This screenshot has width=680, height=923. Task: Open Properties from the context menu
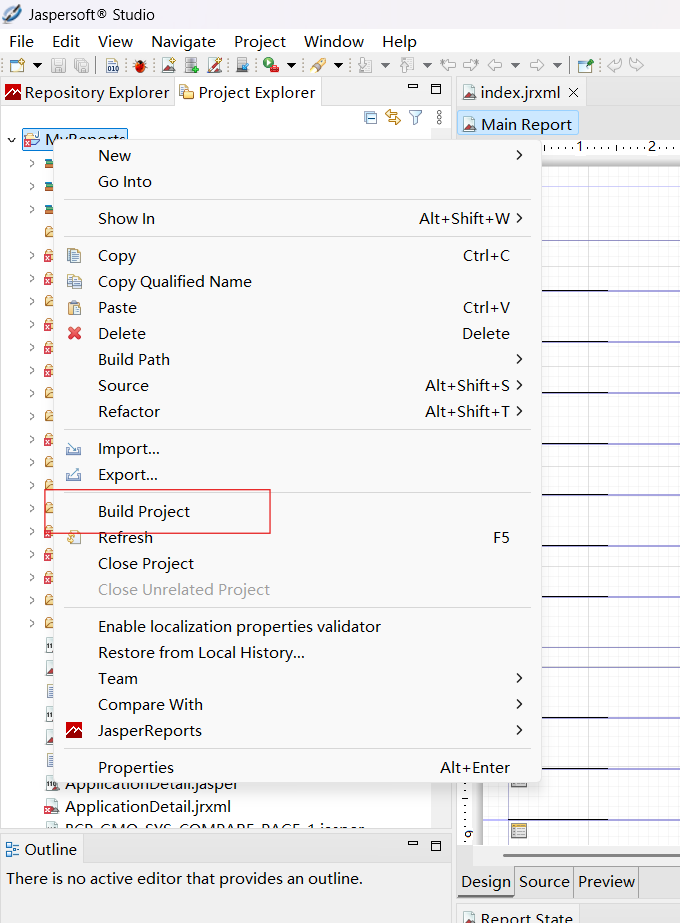297,768
